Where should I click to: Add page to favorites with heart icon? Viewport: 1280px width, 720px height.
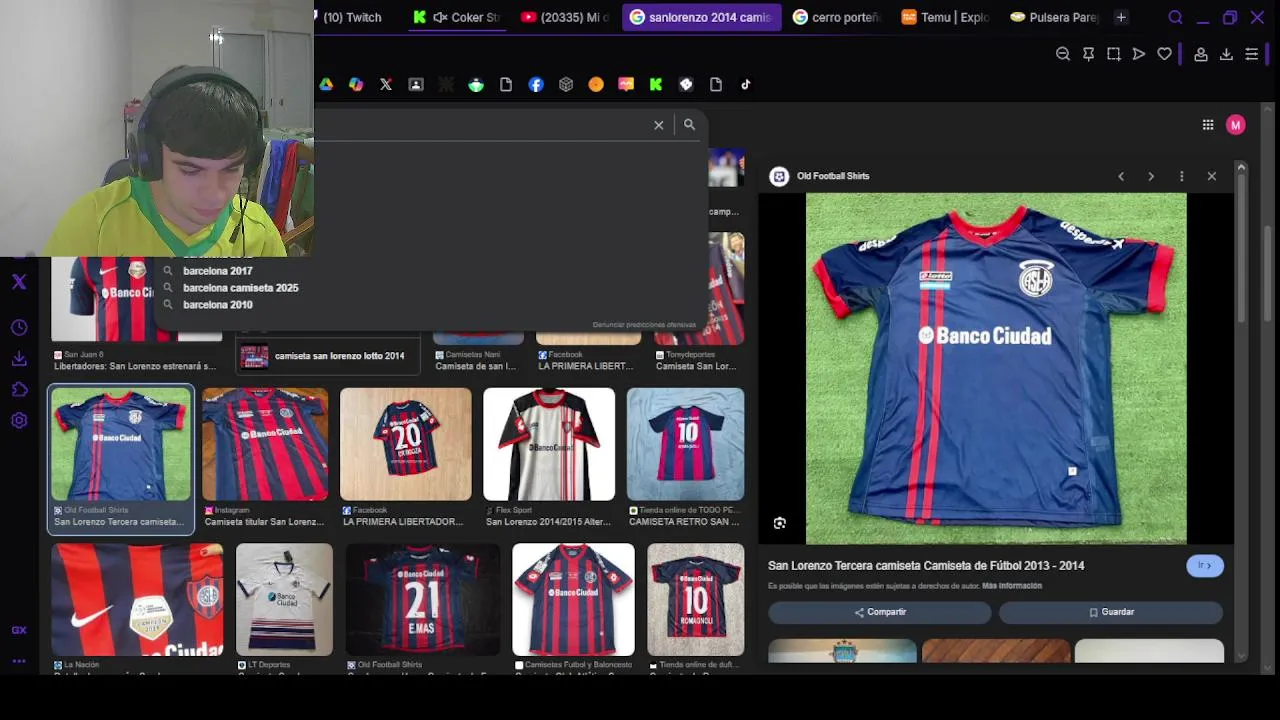(x=1164, y=54)
